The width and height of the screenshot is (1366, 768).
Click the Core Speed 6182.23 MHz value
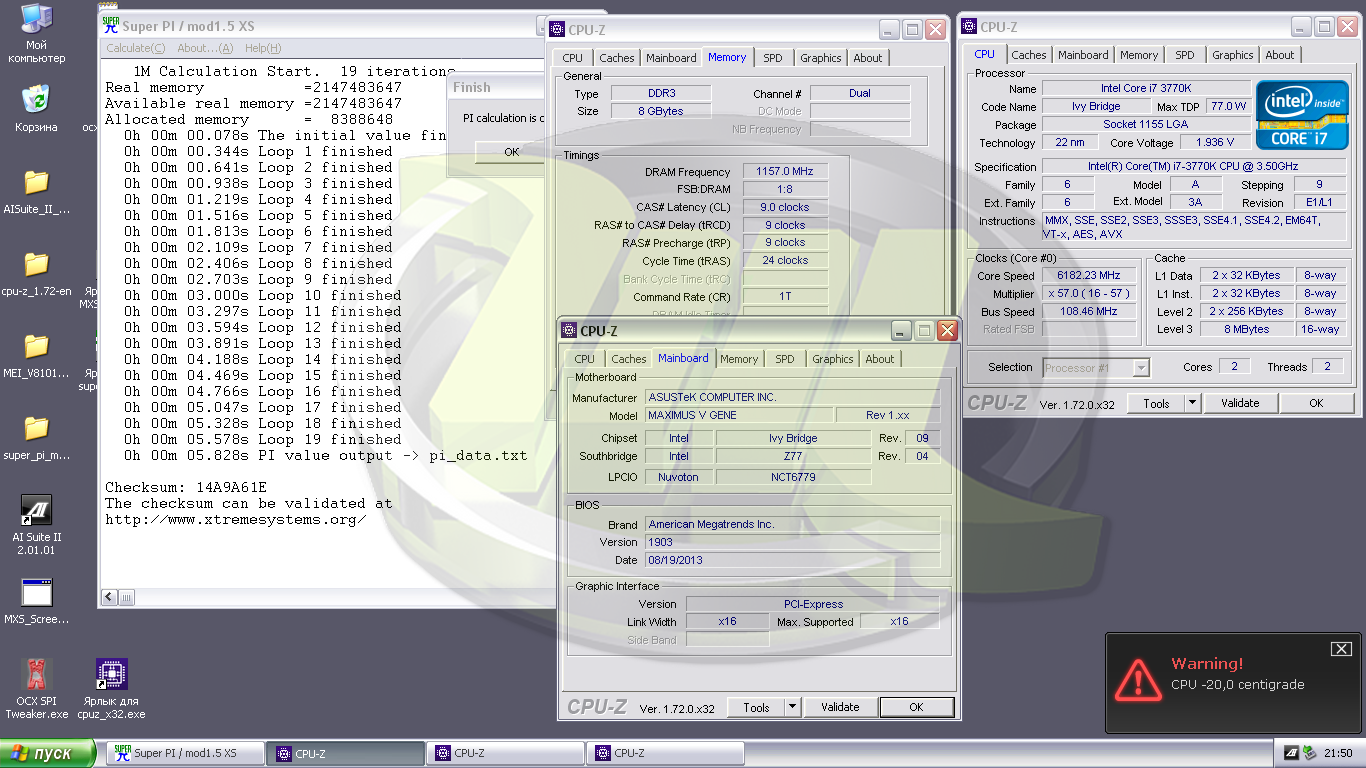click(1089, 275)
